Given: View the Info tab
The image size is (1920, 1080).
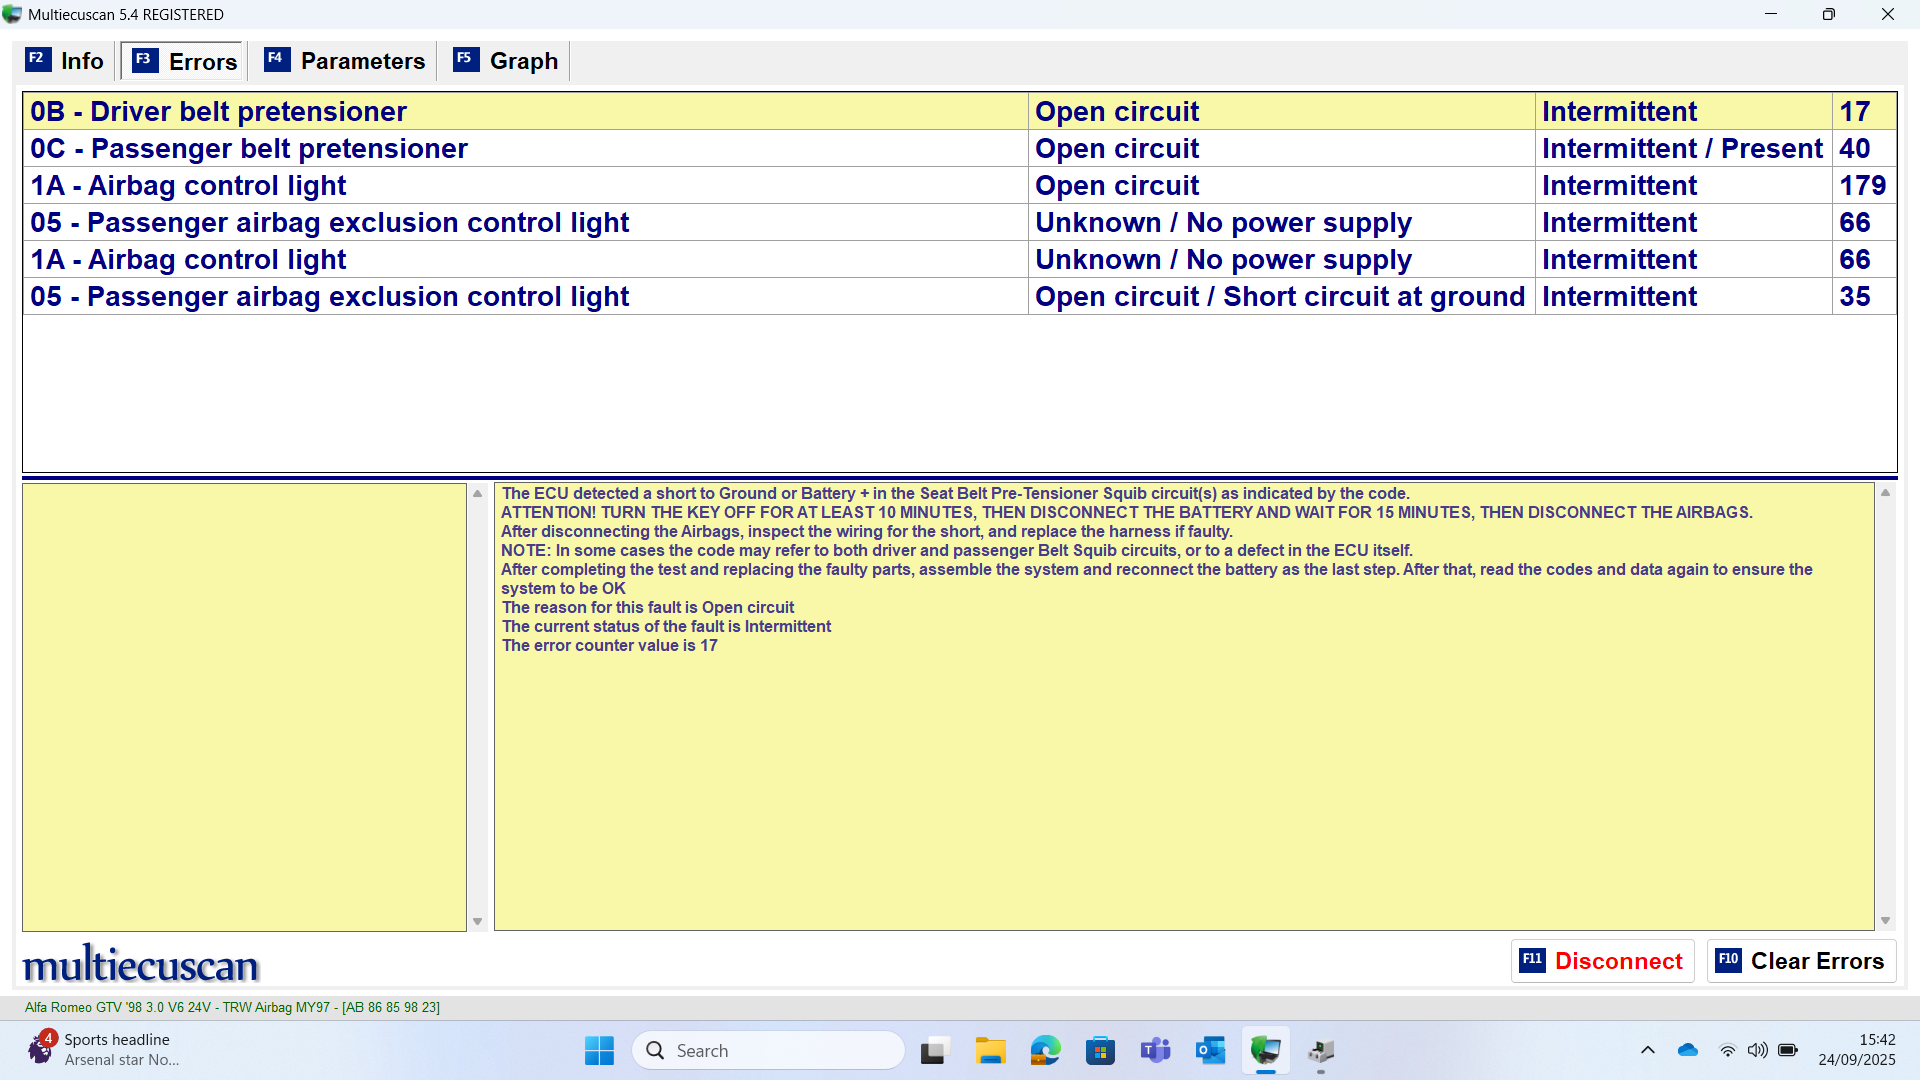Looking at the screenshot, I should pyautogui.click(x=64, y=60).
